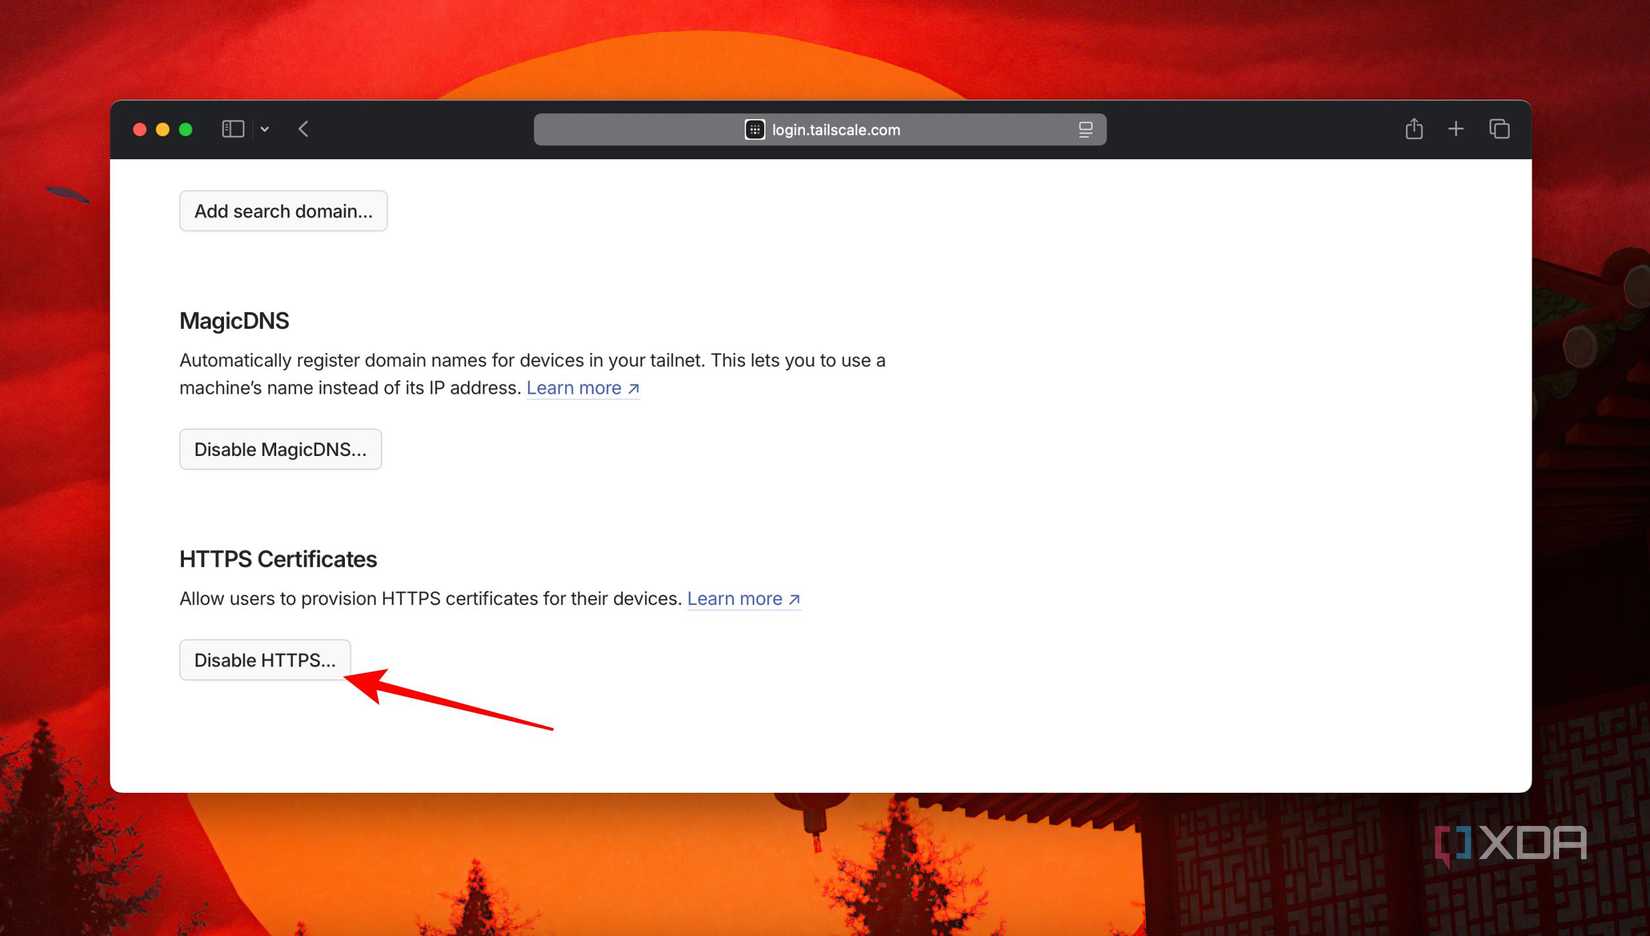The height and width of the screenshot is (936, 1650).
Task: Click the MagicDNS section heading
Action: (x=234, y=320)
